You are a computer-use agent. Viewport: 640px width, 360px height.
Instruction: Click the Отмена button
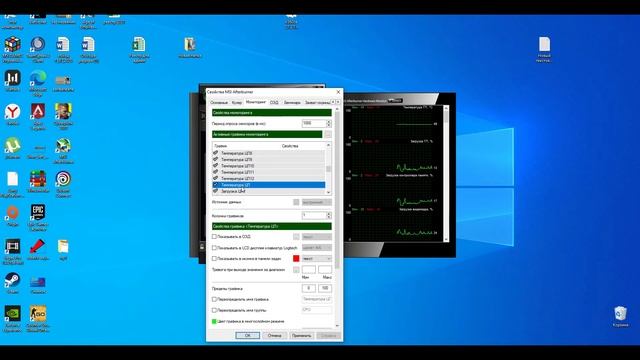tap(274, 336)
